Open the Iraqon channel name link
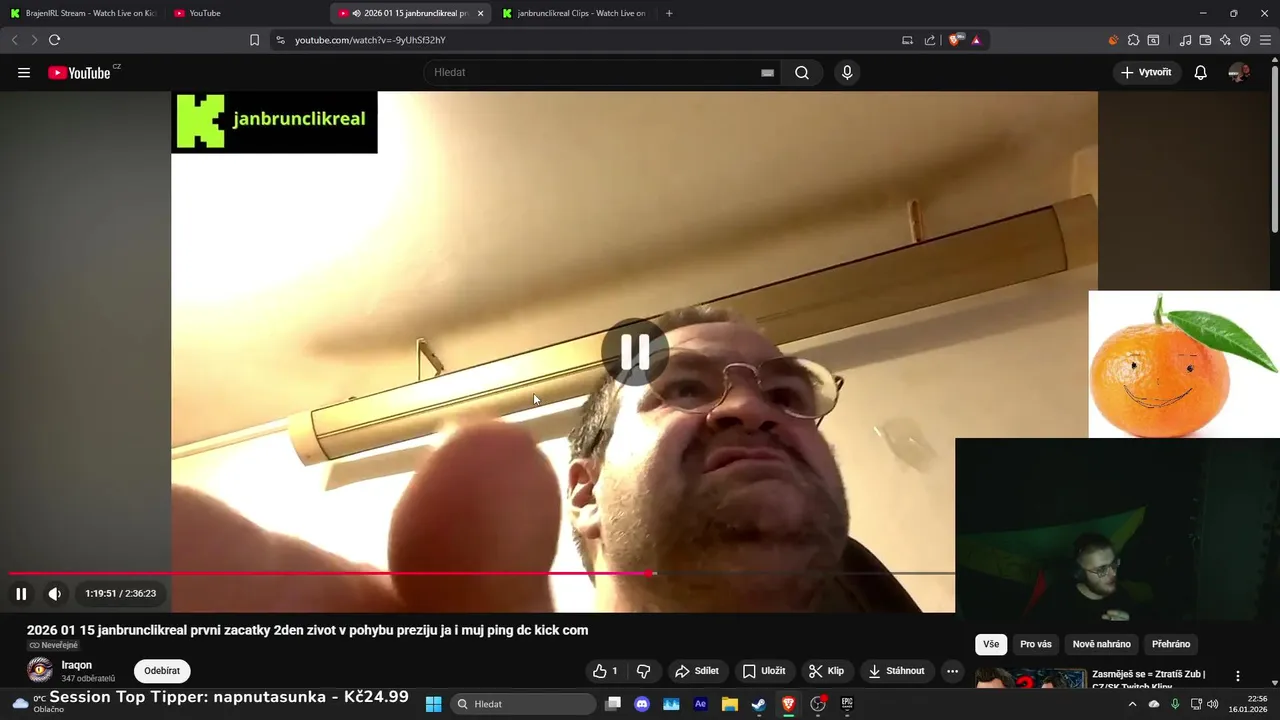The image size is (1280, 720). tap(77, 665)
